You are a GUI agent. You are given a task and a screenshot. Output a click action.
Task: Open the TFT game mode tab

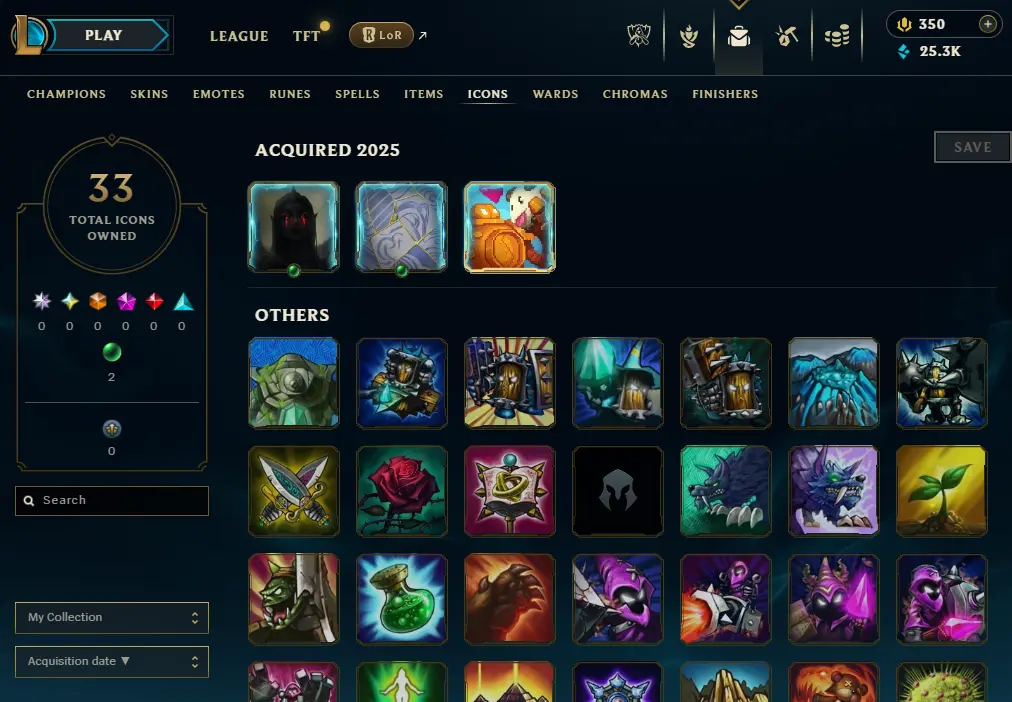point(307,36)
